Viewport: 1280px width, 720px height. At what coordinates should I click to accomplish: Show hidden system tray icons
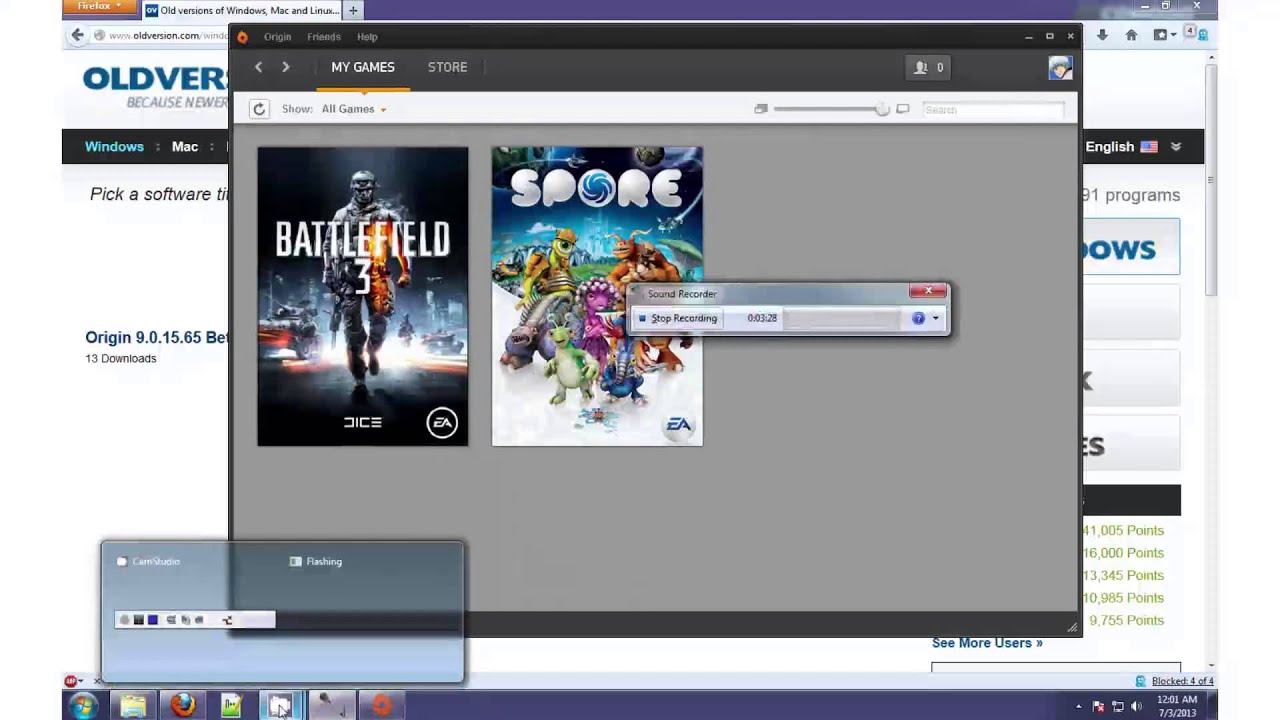pos(1078,706)
